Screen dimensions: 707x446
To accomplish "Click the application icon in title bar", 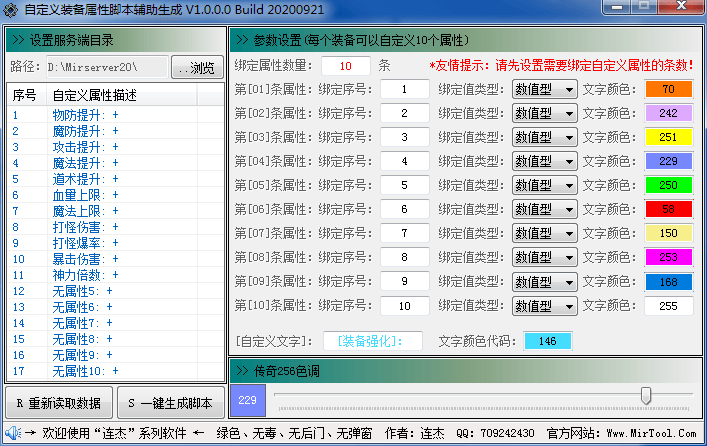I will 12,9.
